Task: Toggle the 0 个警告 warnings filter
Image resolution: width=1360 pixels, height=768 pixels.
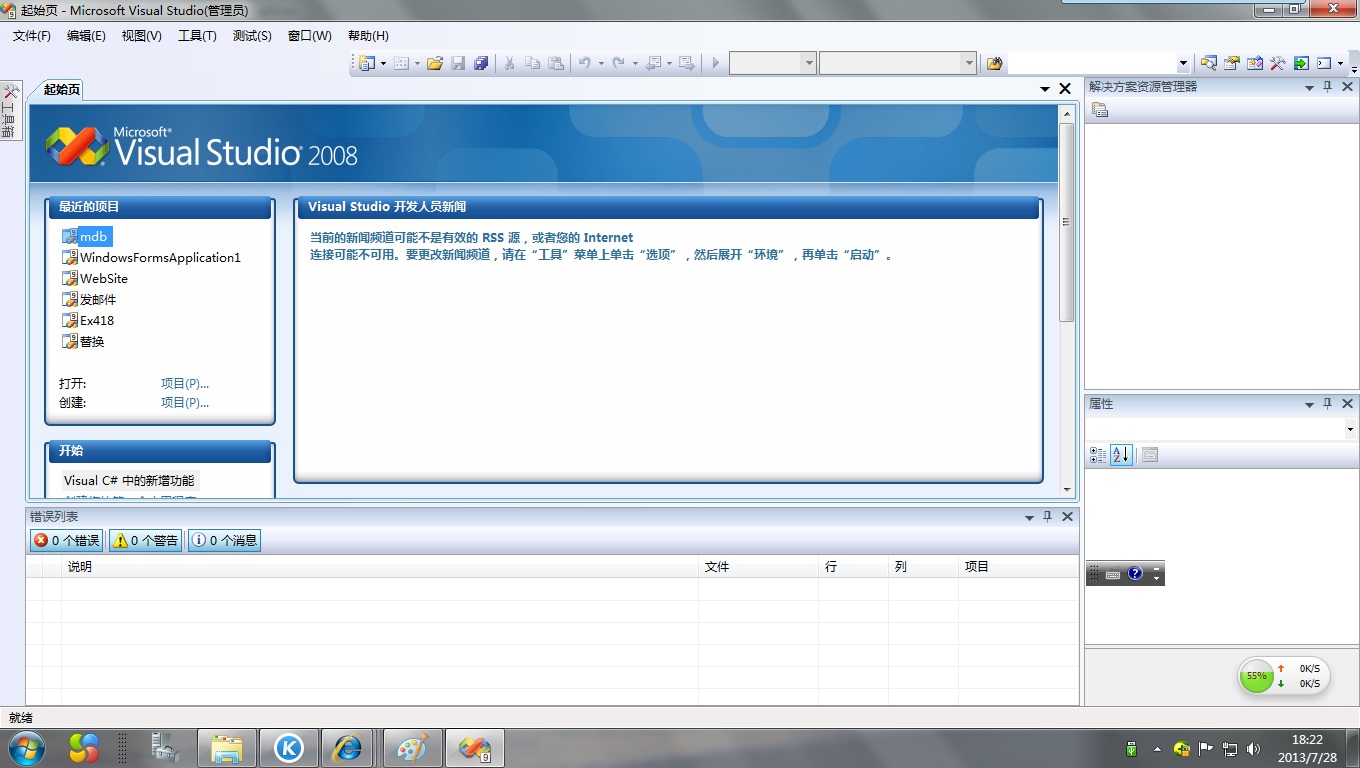Action: [146, 540]
